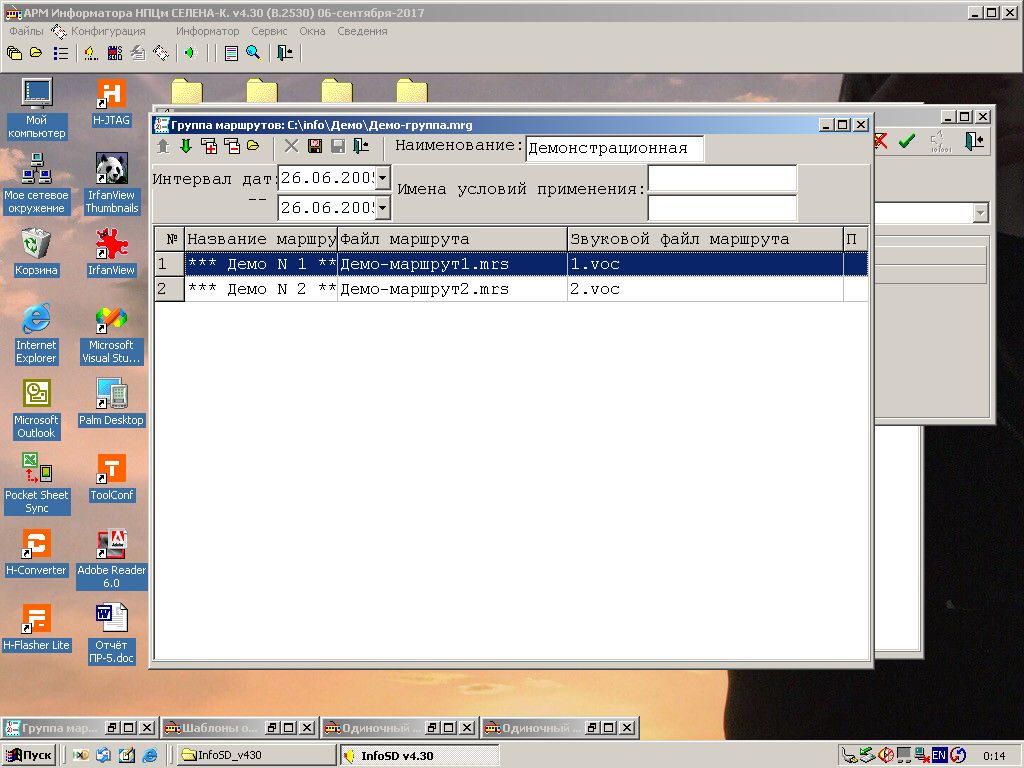Open the first interval date dropdown

click(383, 178)
